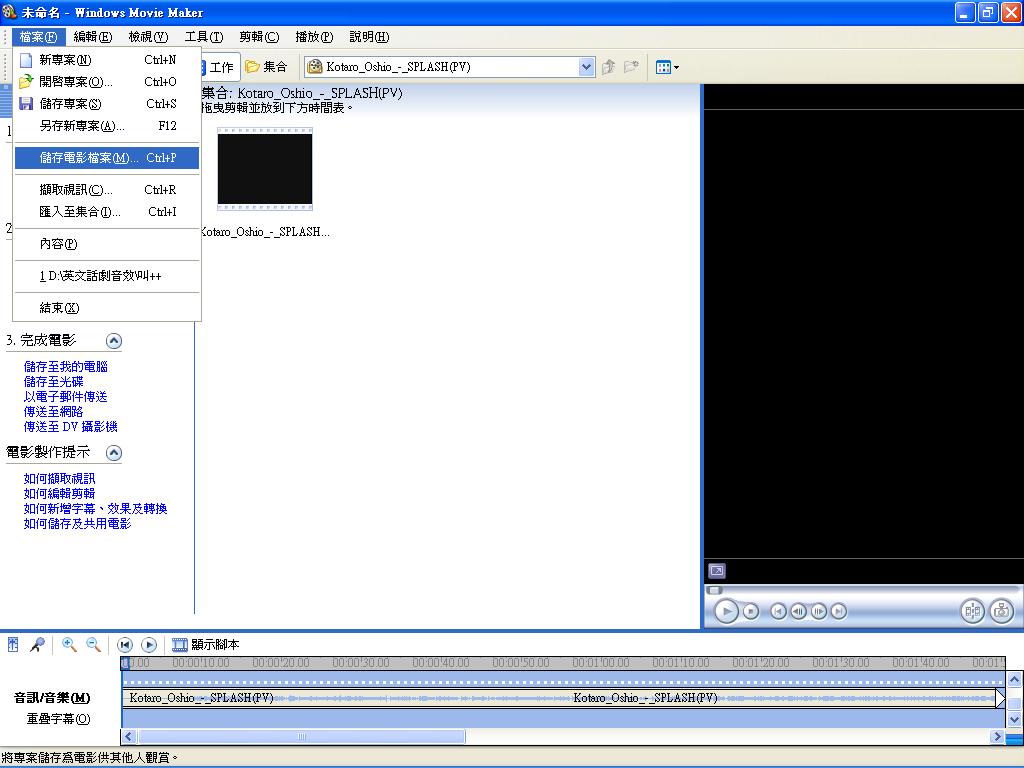Zoom in on the timeline
Screen dimensions: 1024x768
coord(69,645)
